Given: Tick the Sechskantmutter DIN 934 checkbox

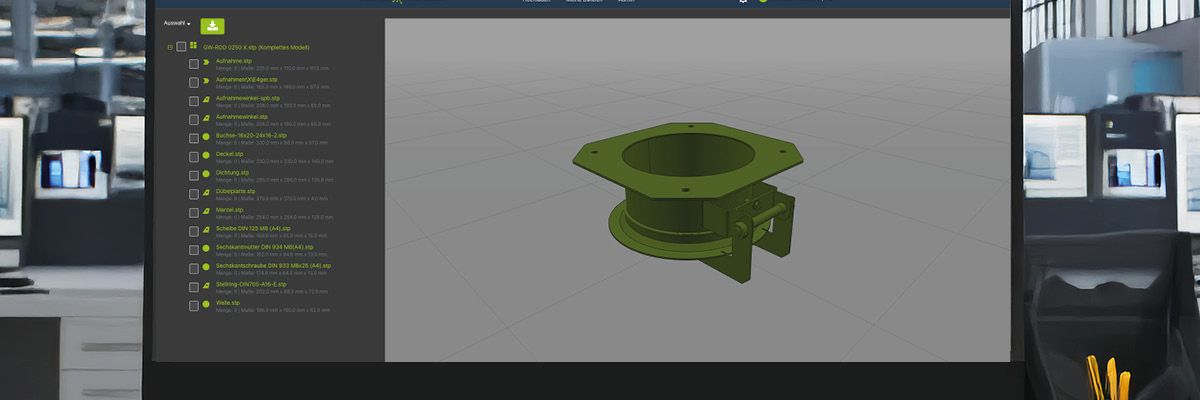Looking at the screenshot, I should (194, 250).
